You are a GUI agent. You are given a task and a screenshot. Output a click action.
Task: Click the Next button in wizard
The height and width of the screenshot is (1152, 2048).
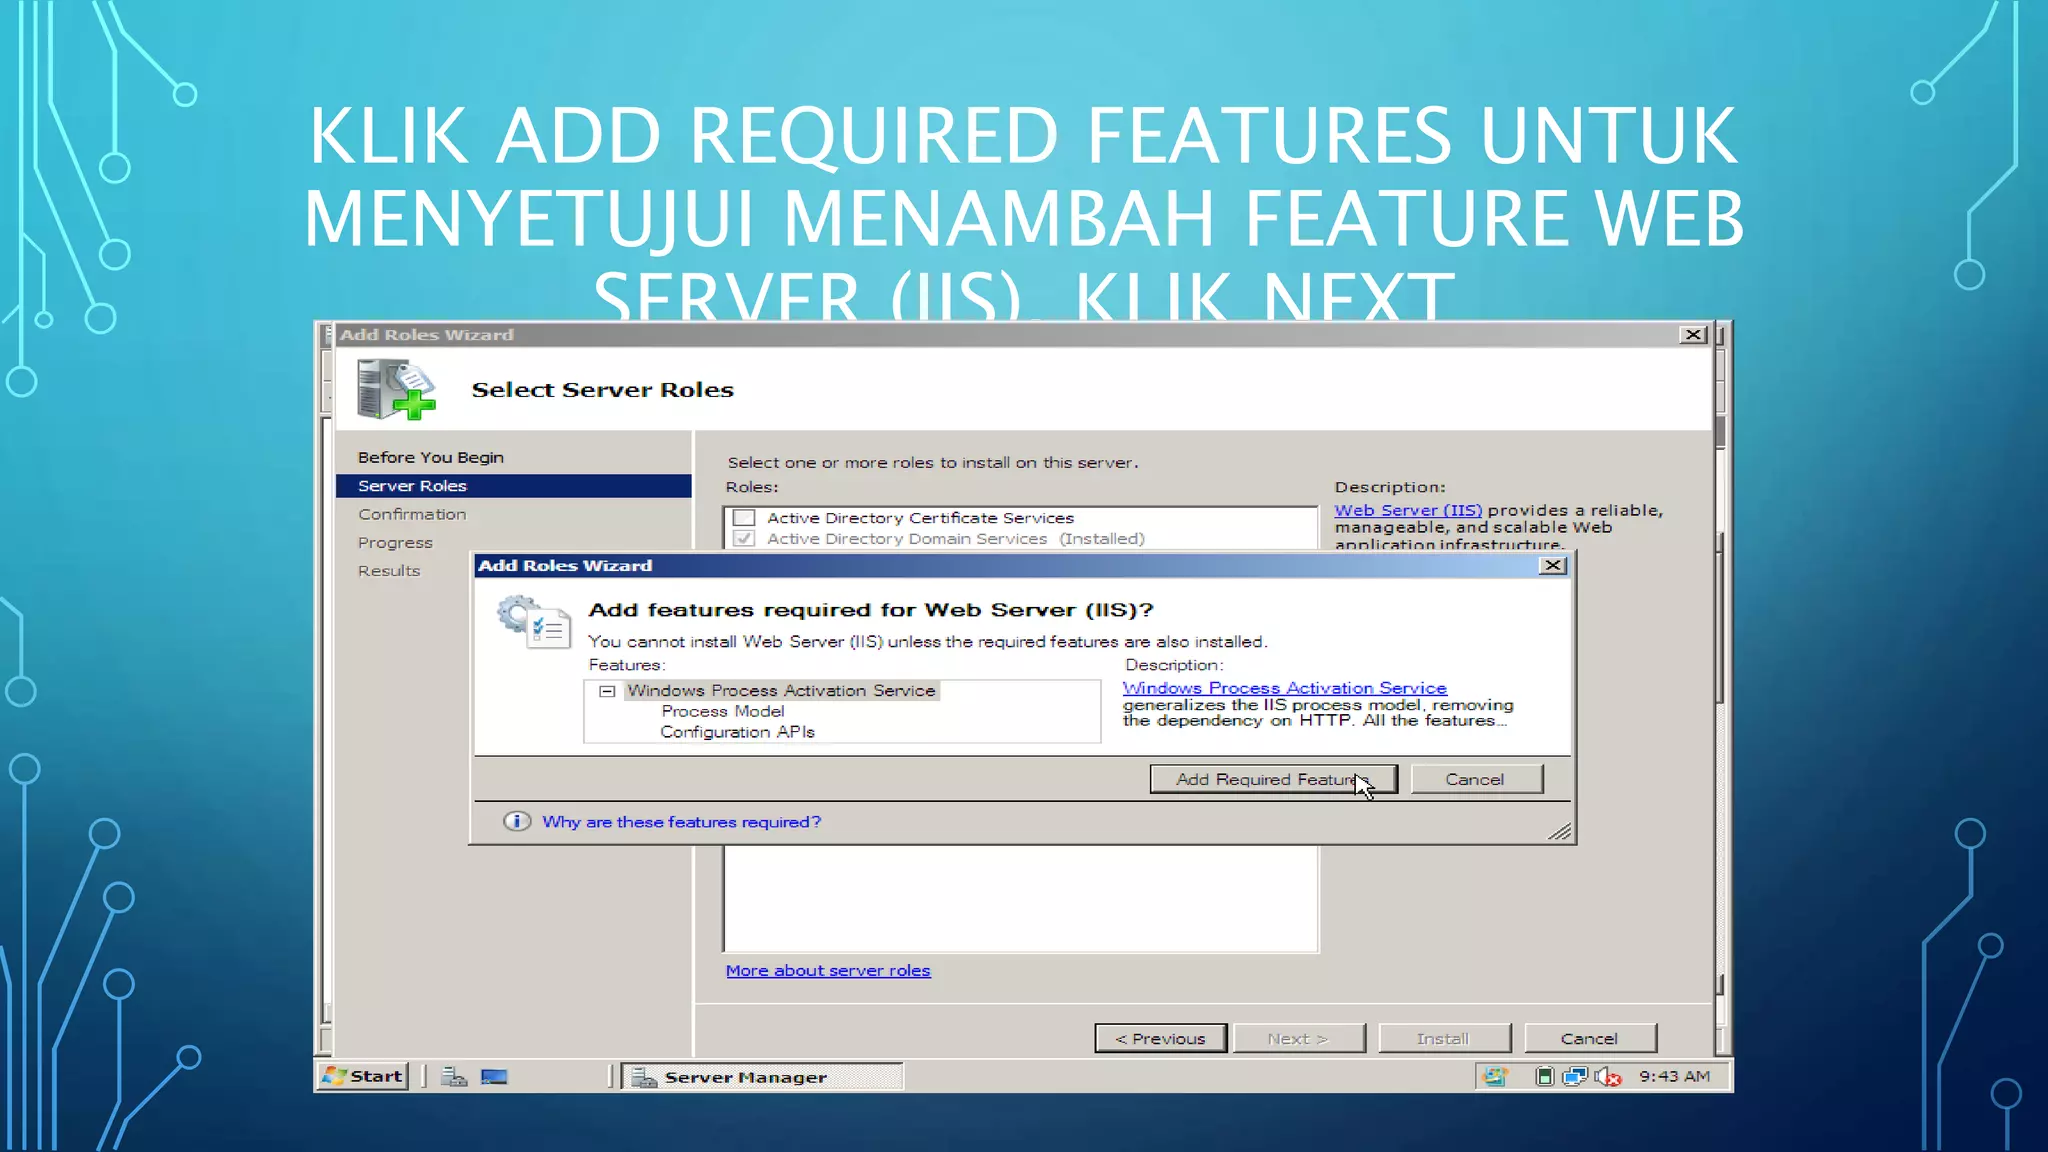[x=1298, y=1038]
